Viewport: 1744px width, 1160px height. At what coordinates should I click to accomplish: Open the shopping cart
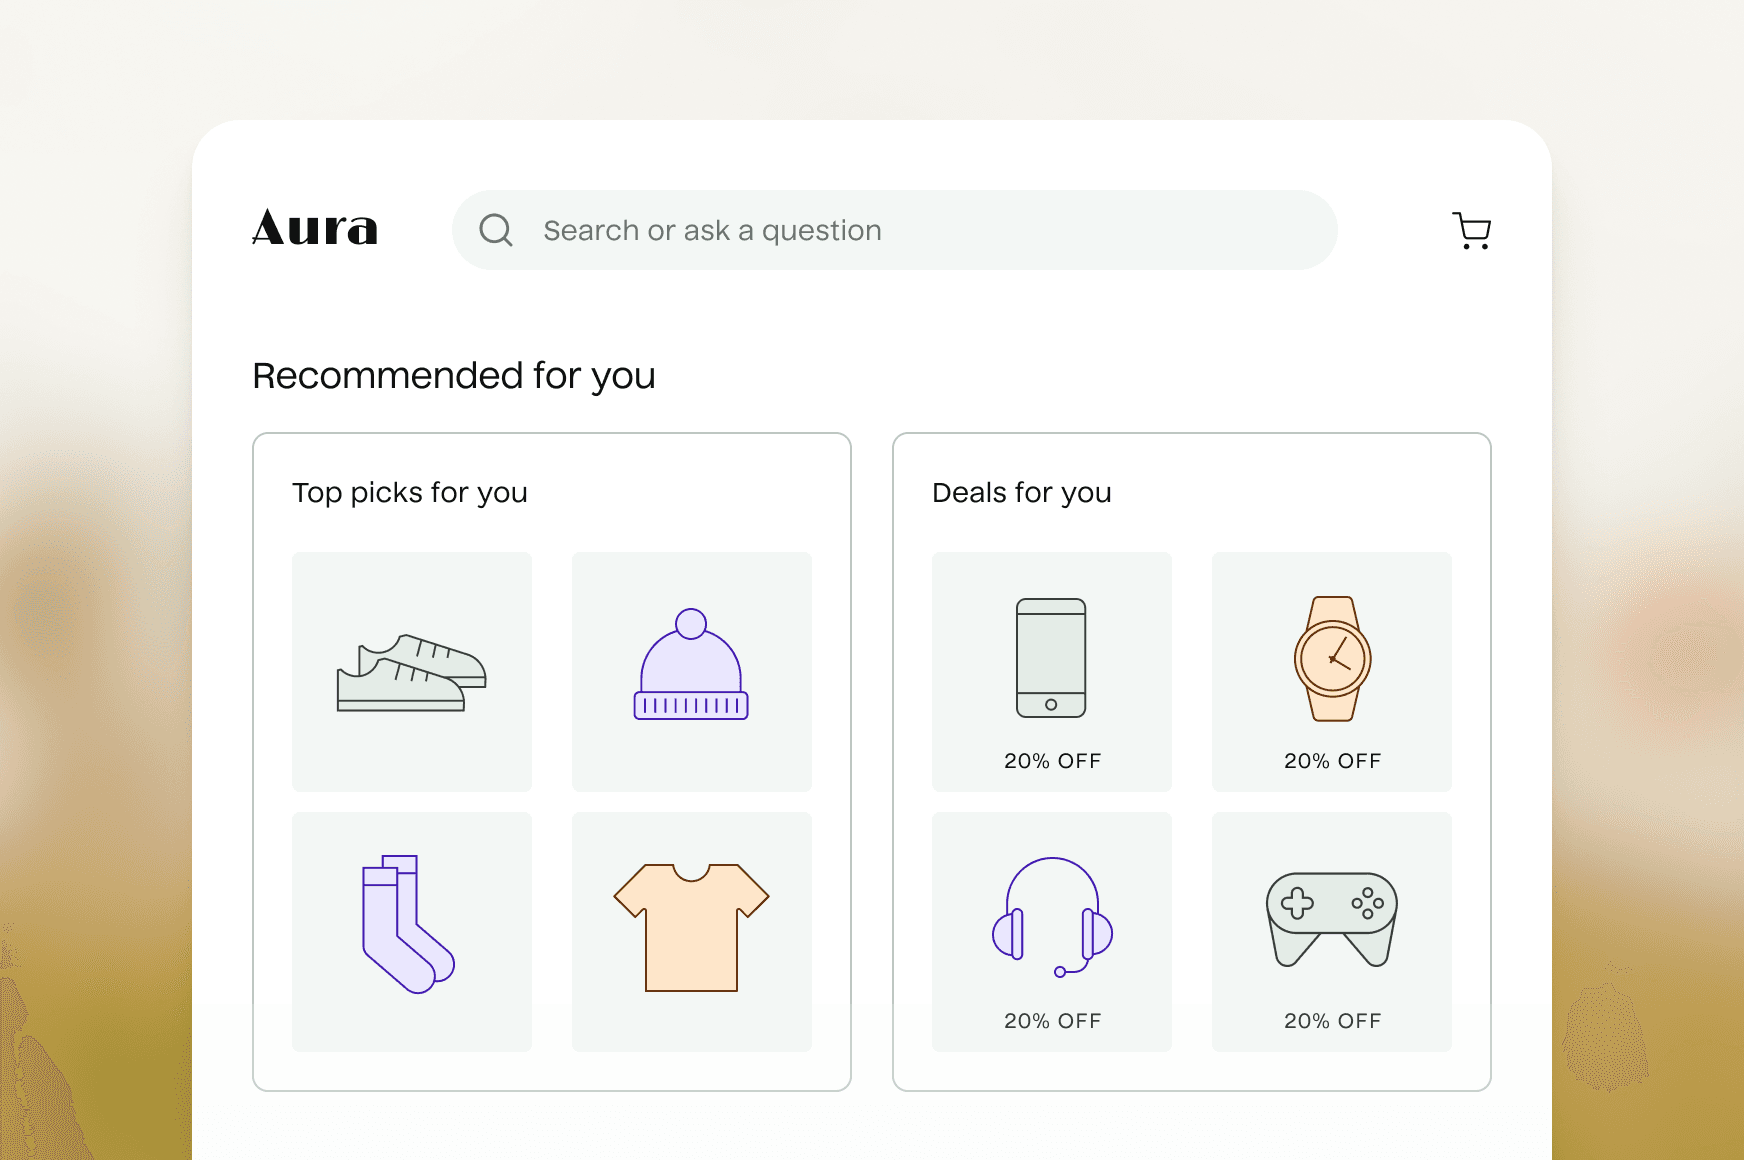pos(1471,230)
